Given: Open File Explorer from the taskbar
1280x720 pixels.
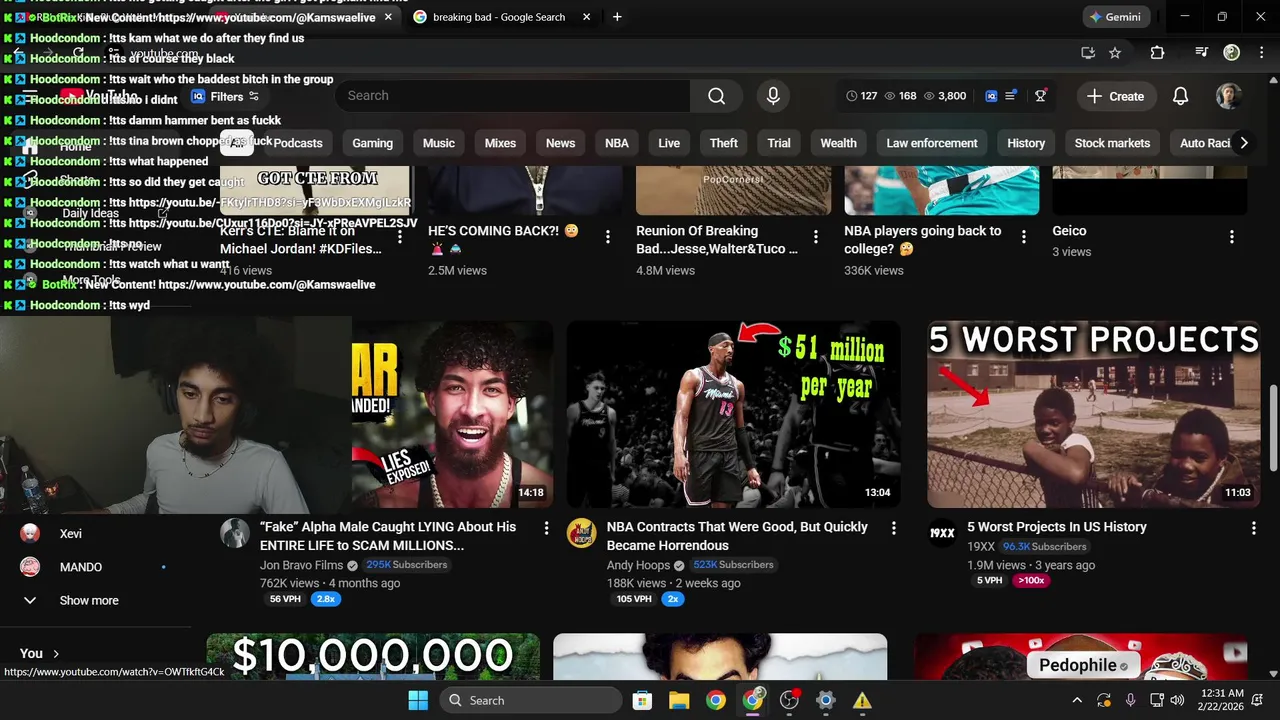Looking at the screenshot, I should [679, 700].
